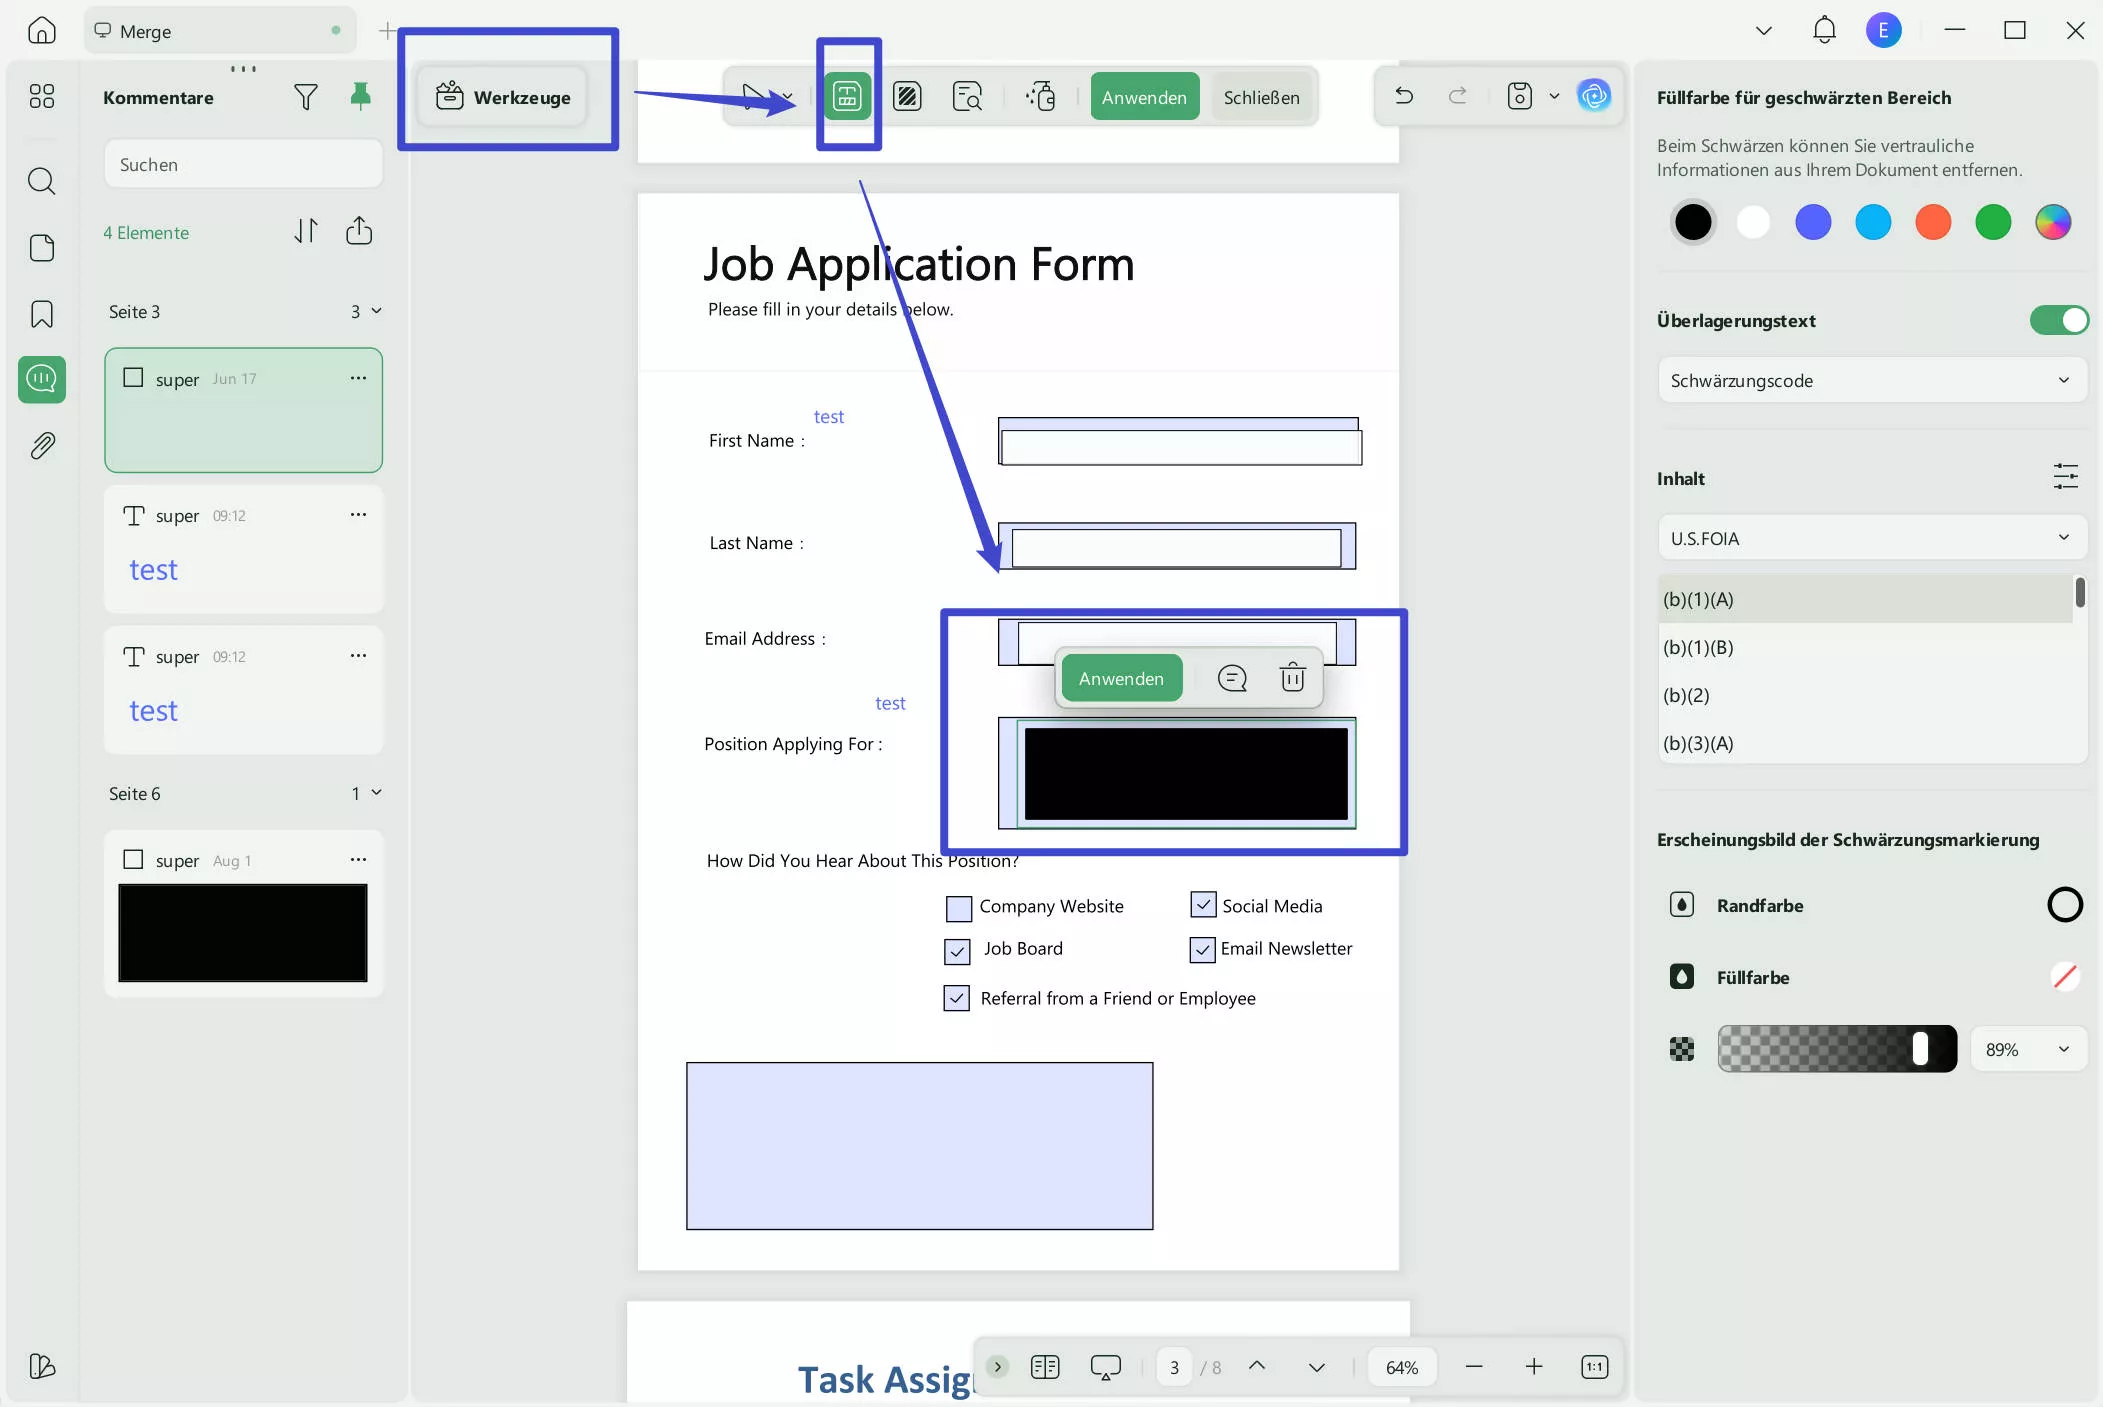Select the (b)(2) code entry

(x=1865, y=695)
